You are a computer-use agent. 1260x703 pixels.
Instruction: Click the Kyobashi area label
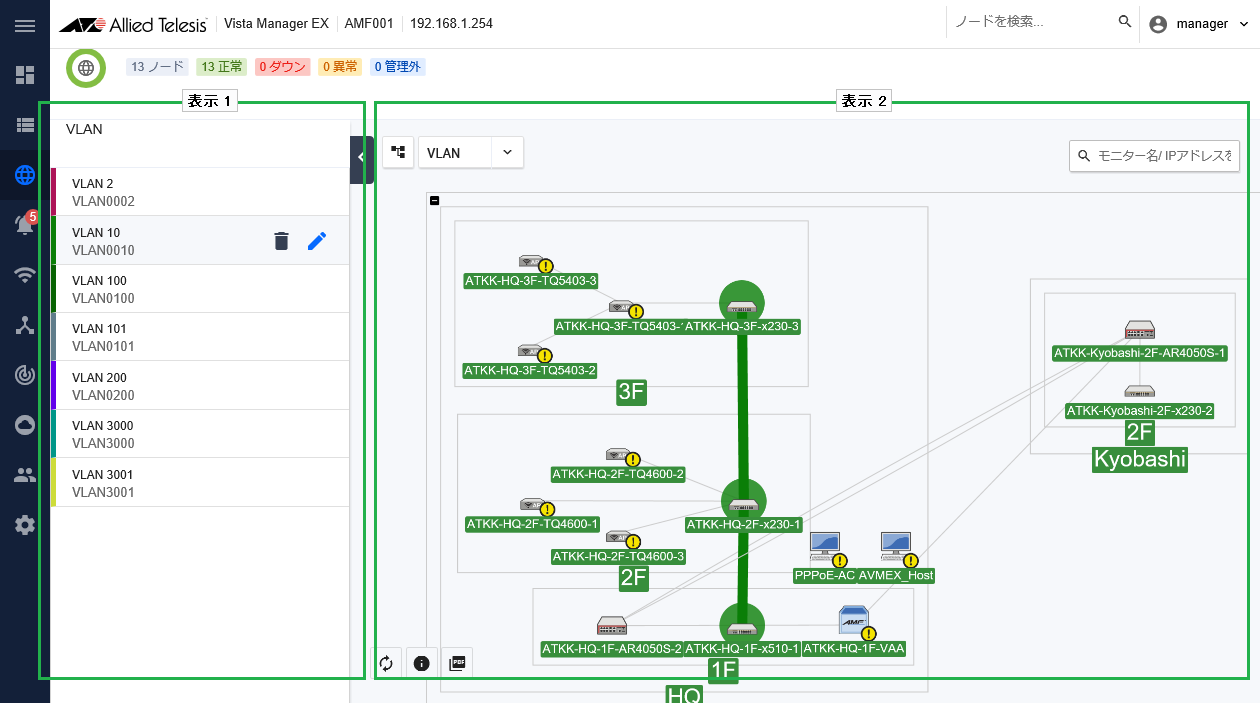click(1140, 459)
